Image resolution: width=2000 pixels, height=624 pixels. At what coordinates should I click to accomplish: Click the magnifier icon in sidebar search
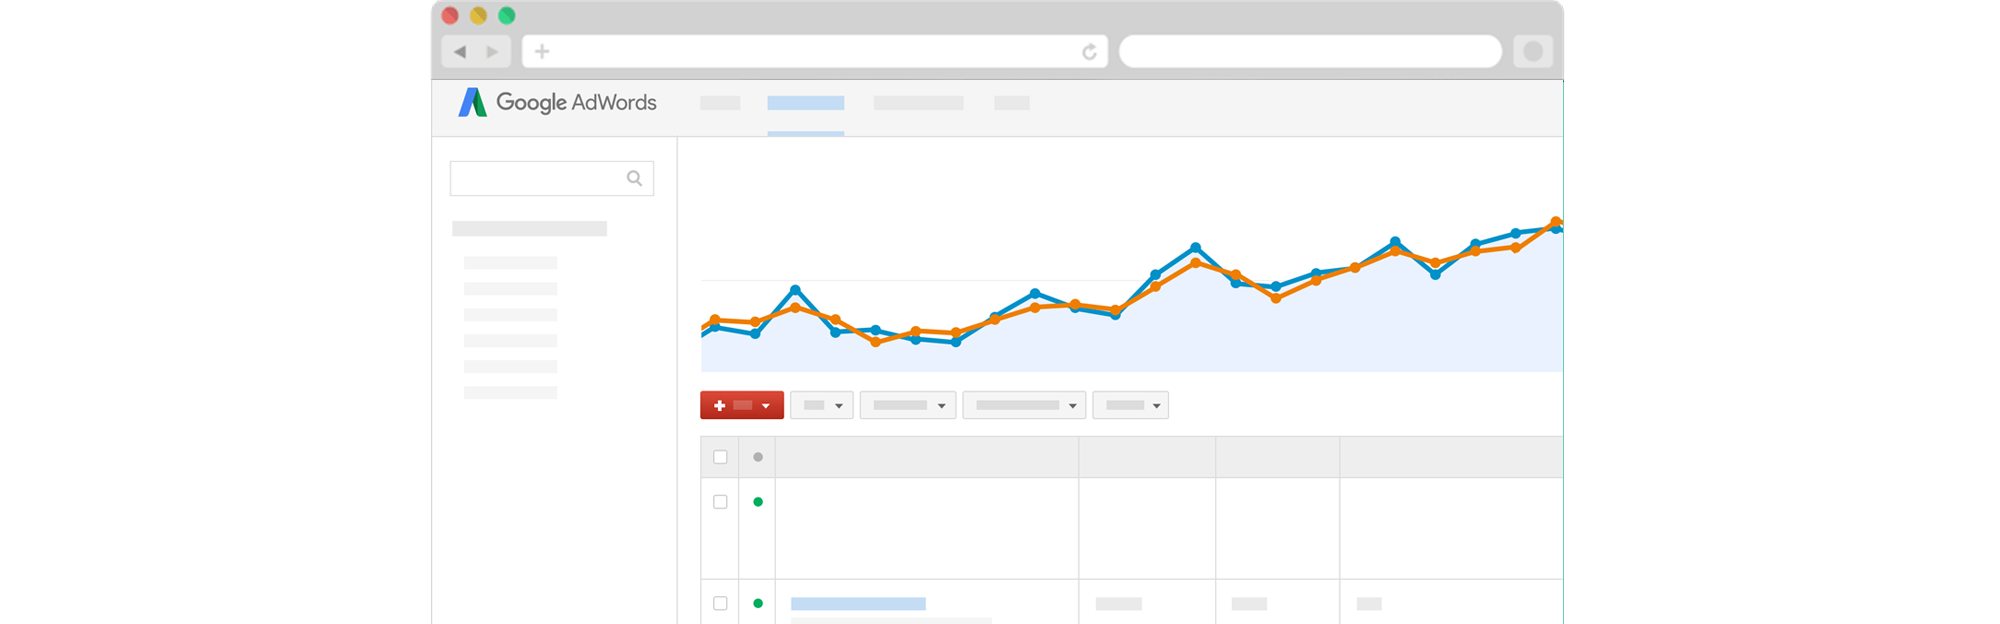click(x=634, y=178)
